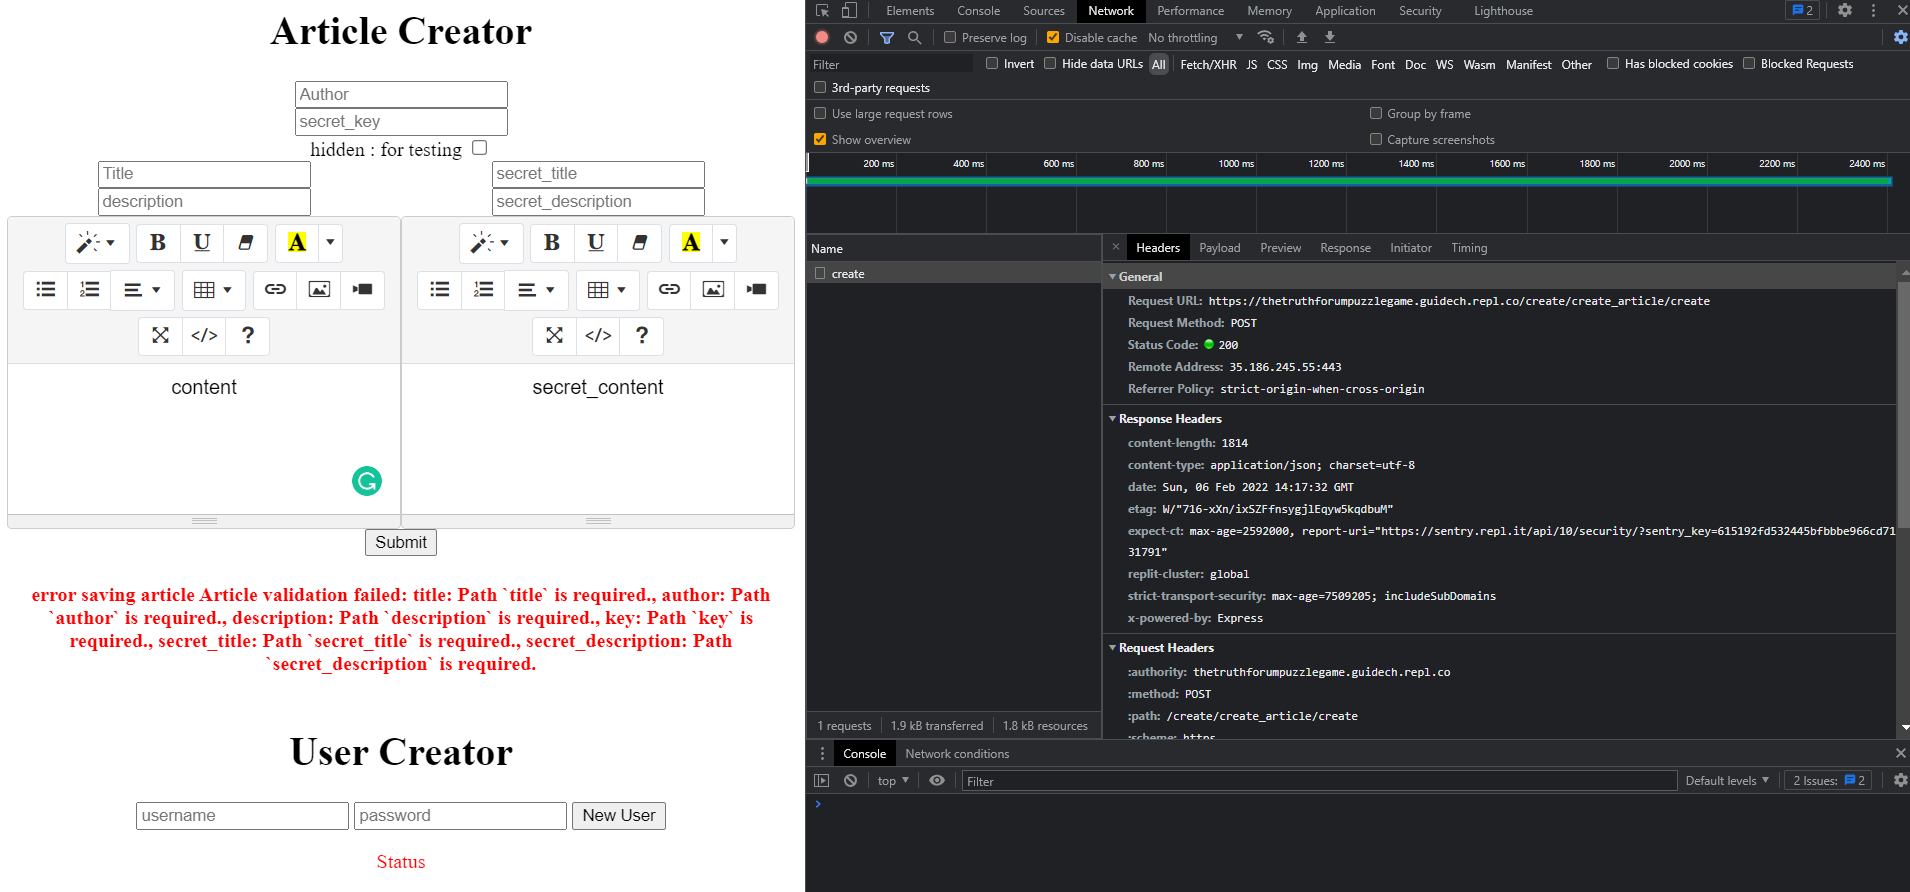This screenshot has height=892, width=1910.
Task: Click the import HAR upload arrow
Action: 1302,37
